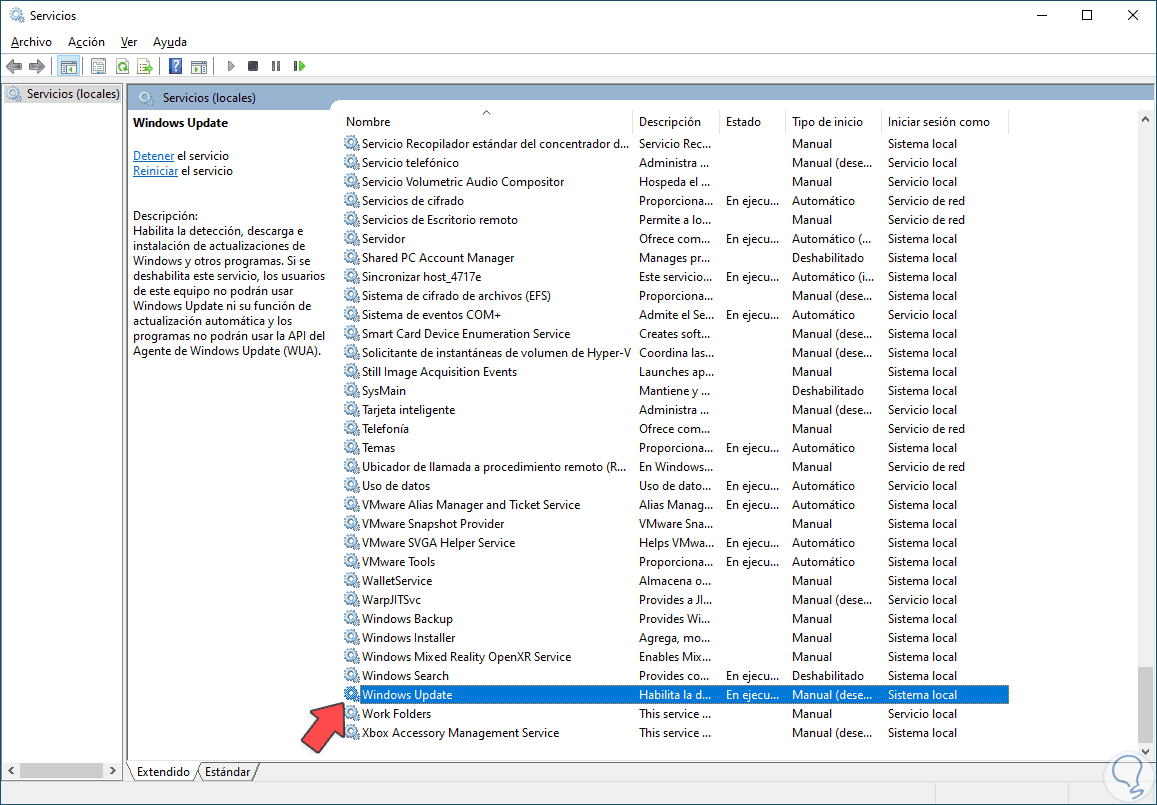This screenshot has width=1157, height=805.
Task: Click left pane horizontal scrollbar left arrow
Action: (x=10, y=770)
